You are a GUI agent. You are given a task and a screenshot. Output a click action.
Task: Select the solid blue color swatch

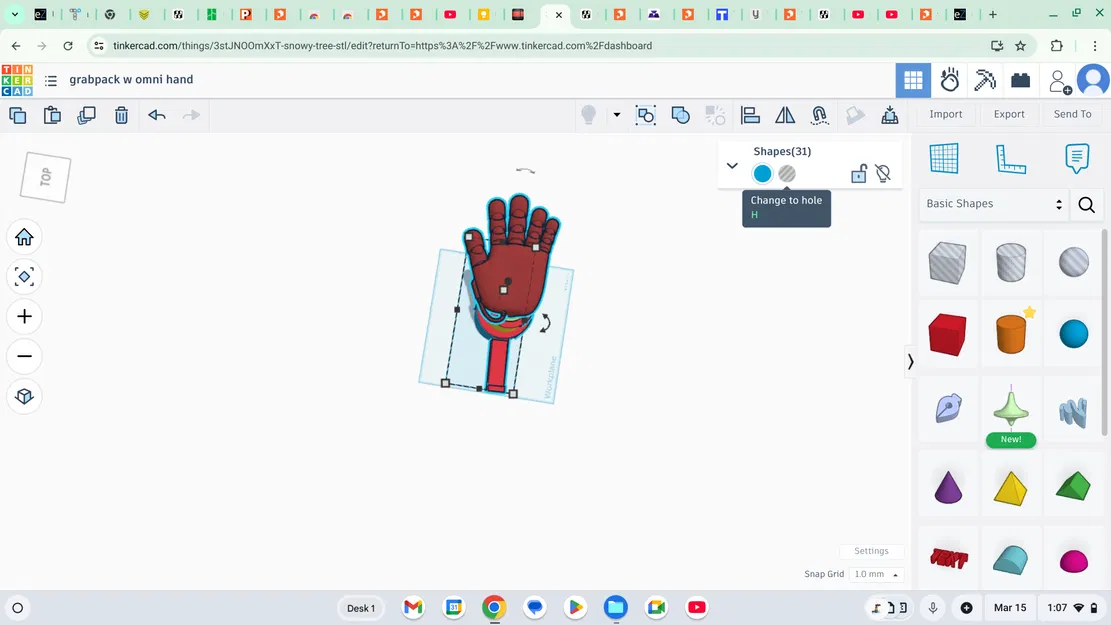(762, 173)
